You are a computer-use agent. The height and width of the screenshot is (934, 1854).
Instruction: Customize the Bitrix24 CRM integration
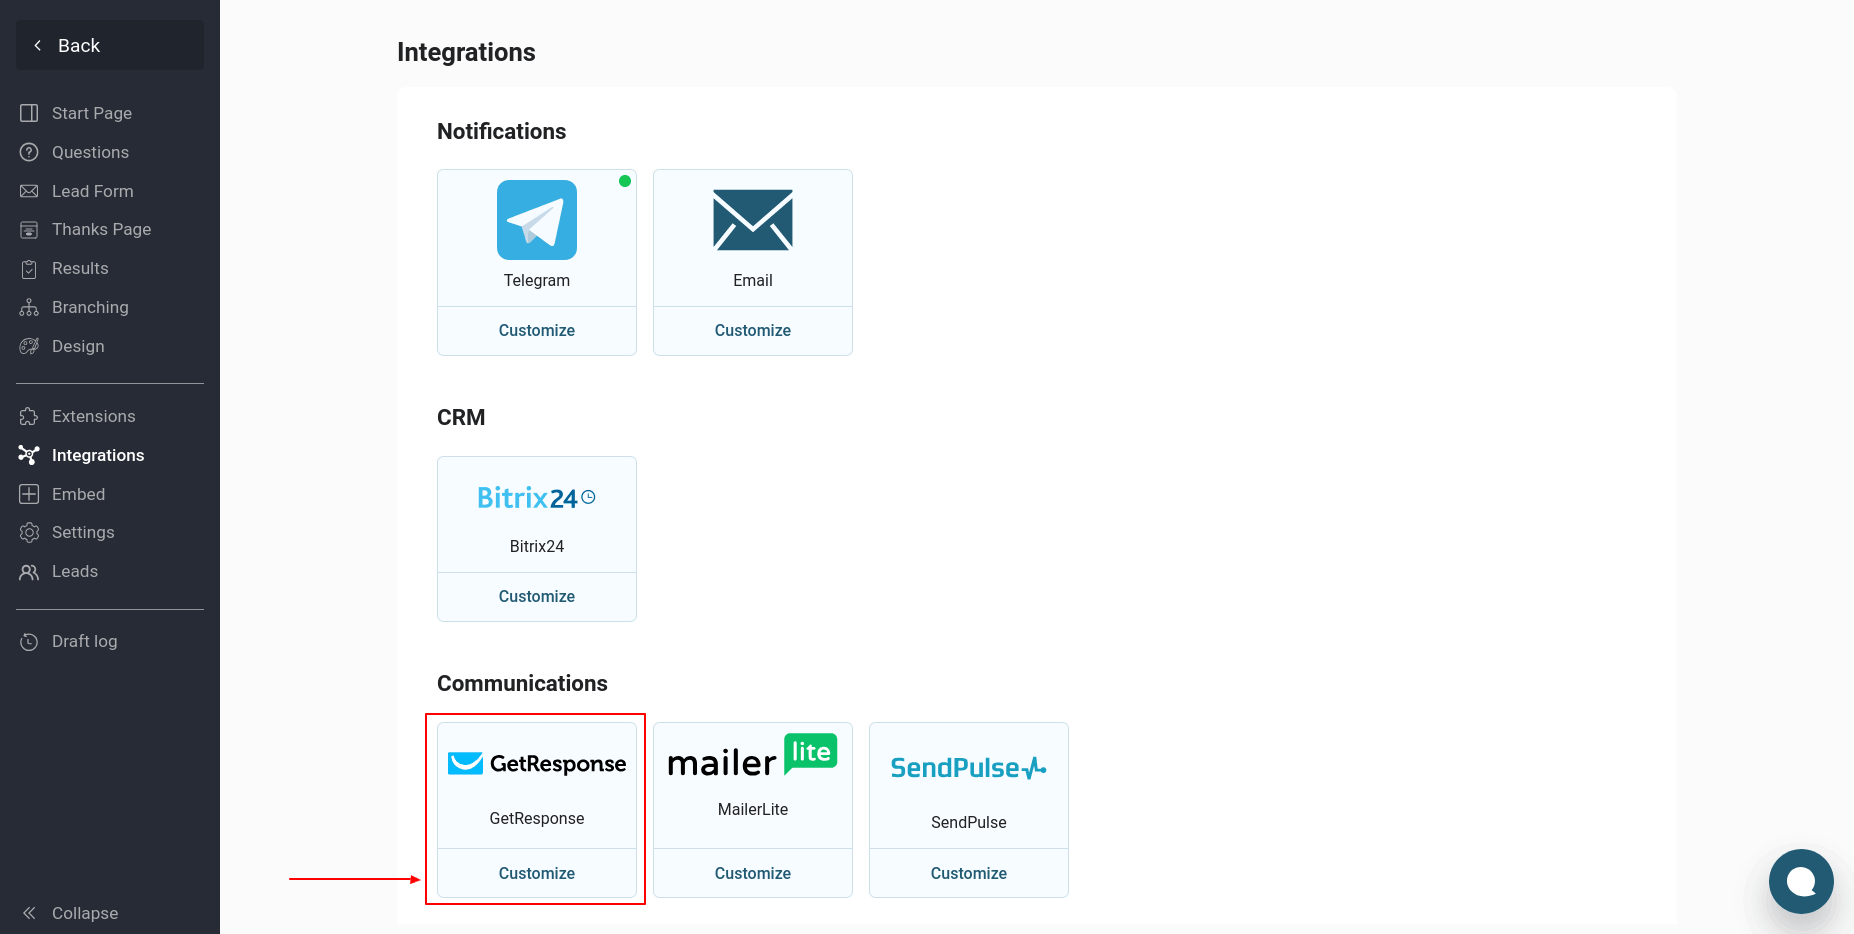click(x=537, y=596)
